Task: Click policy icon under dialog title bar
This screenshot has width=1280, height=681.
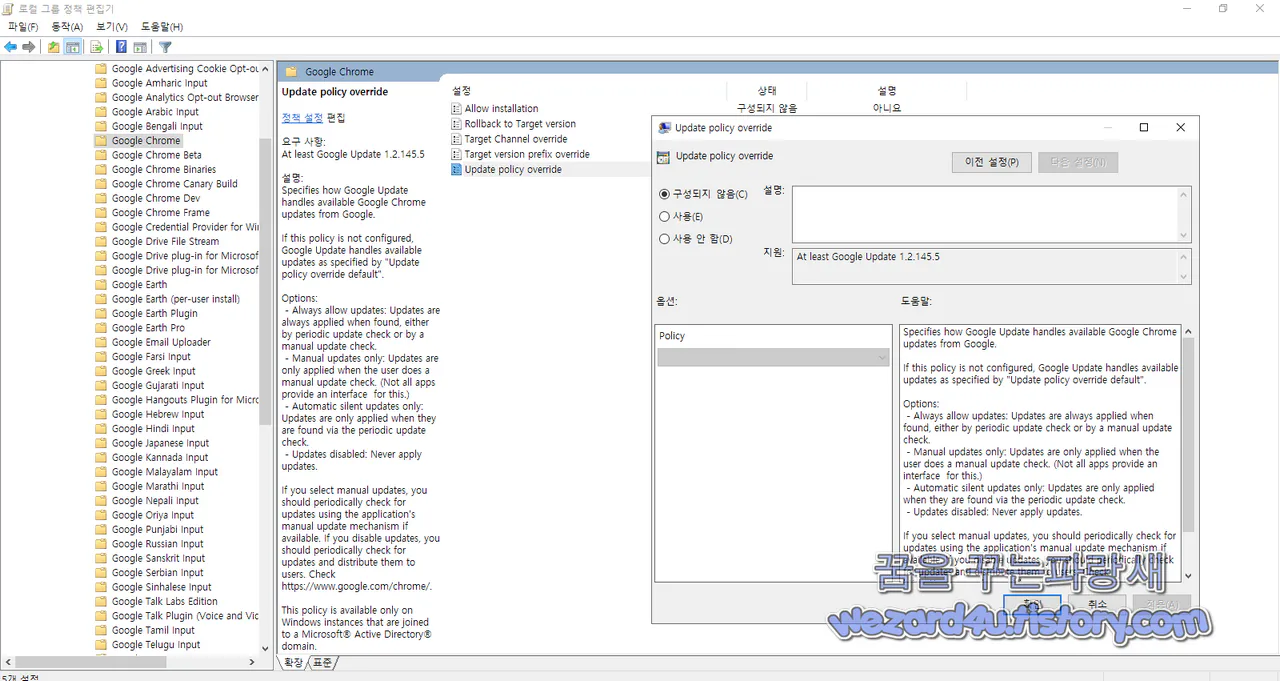Action: tap(663, 156)
